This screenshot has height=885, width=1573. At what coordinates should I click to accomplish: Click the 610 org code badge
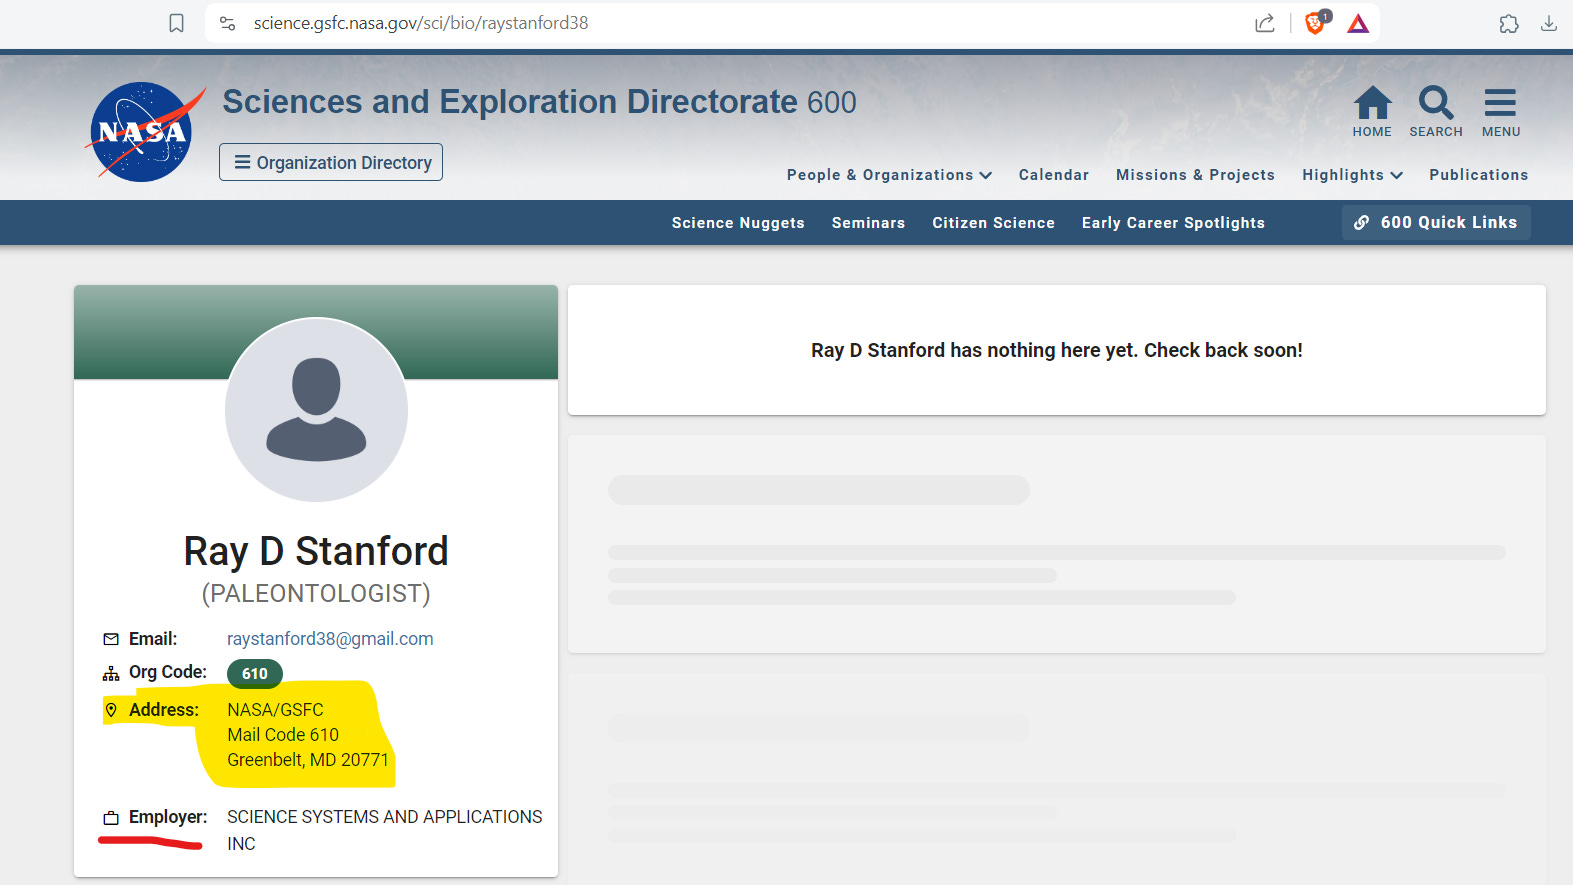tap(255, 674)
